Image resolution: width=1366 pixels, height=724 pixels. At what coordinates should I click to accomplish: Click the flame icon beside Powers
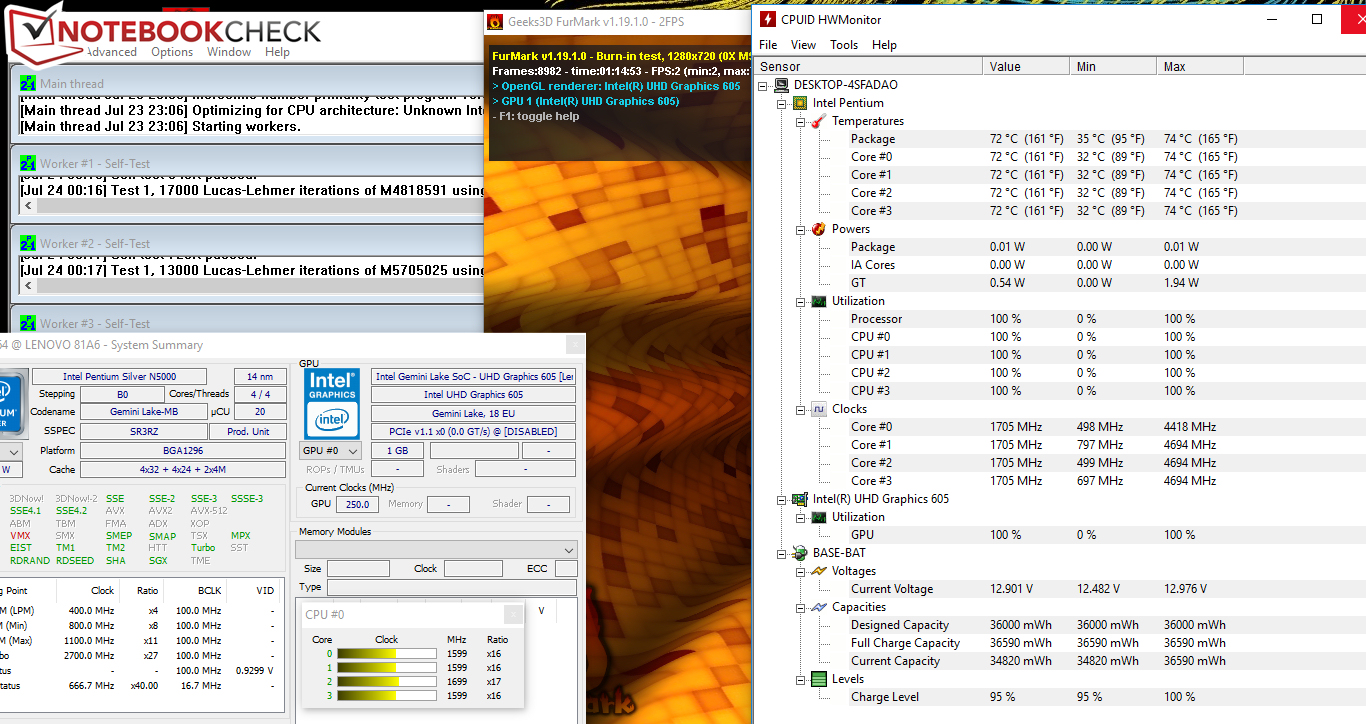click(818, 229)
